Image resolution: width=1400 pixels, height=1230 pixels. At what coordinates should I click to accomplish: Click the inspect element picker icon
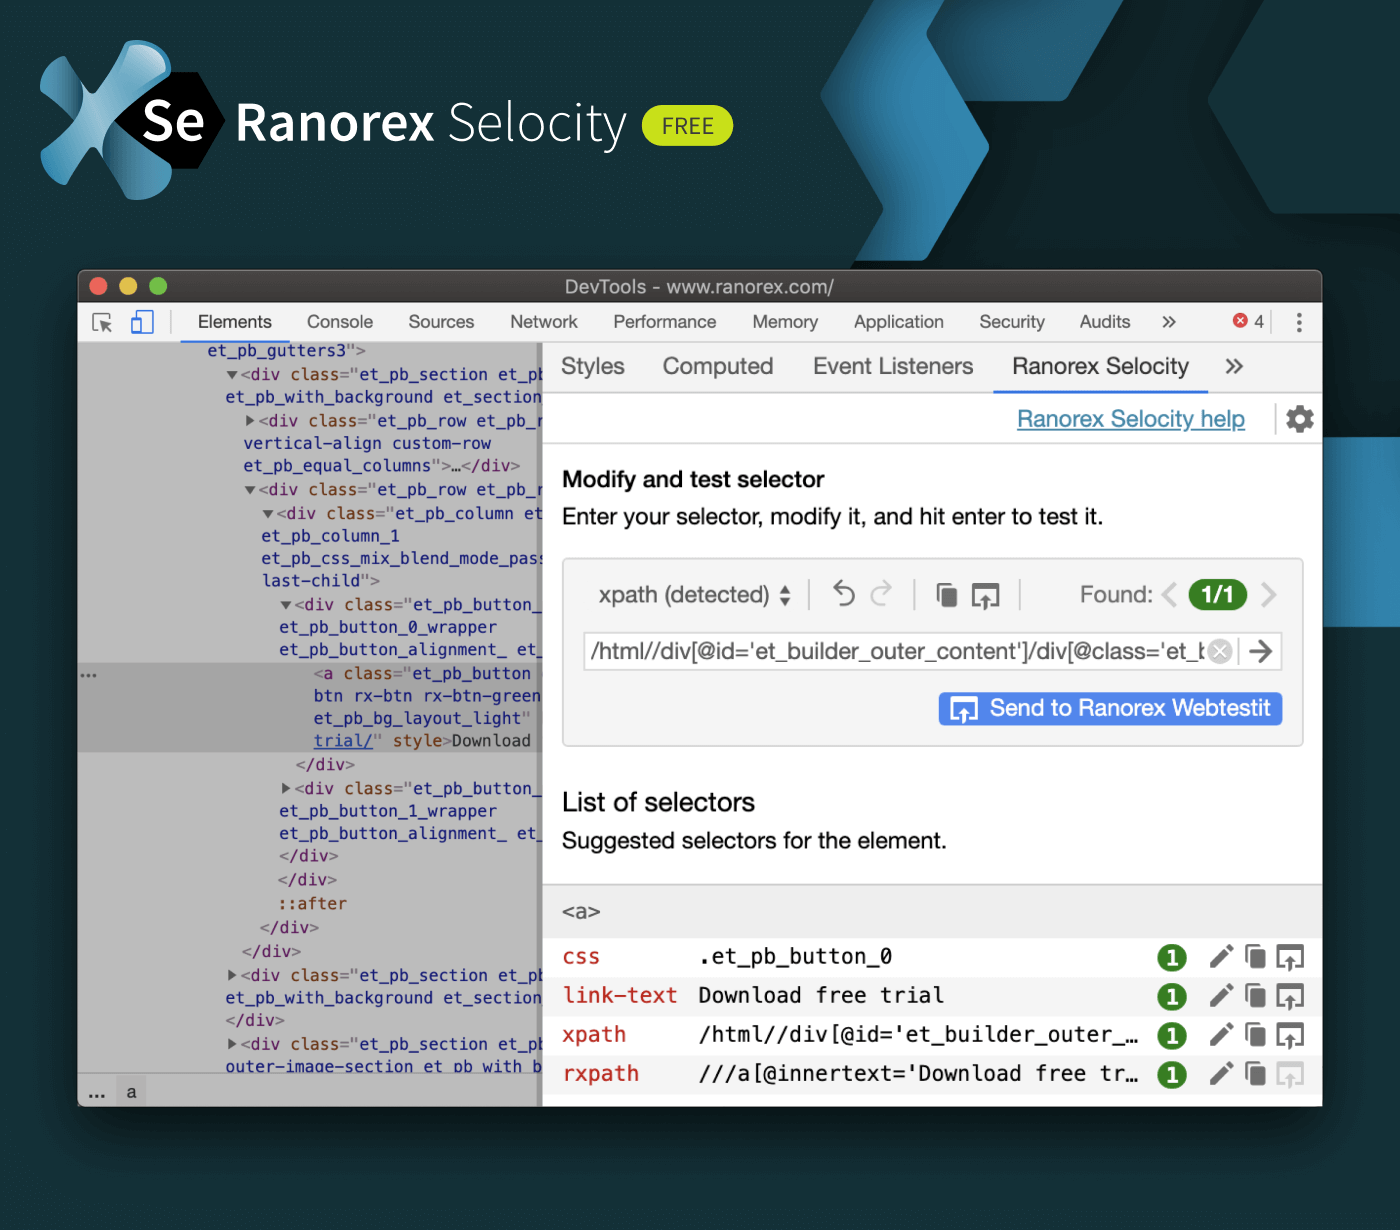coord(102,322)
